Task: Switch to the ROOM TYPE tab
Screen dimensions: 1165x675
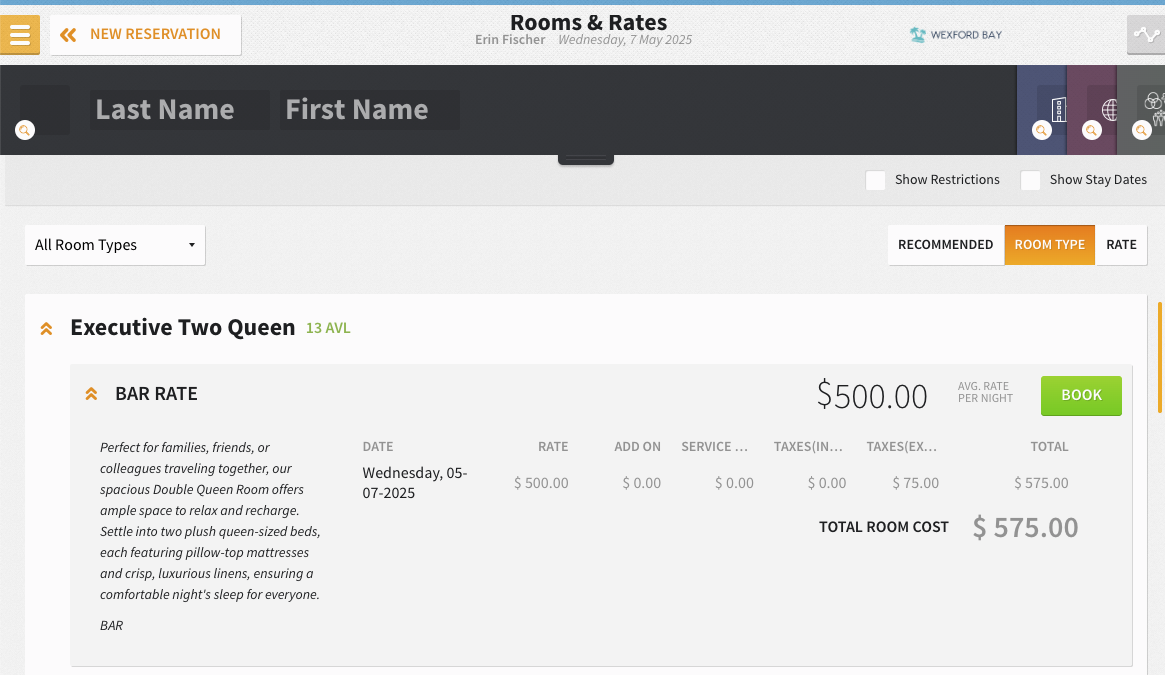Action: click(x=1049, y=245)
